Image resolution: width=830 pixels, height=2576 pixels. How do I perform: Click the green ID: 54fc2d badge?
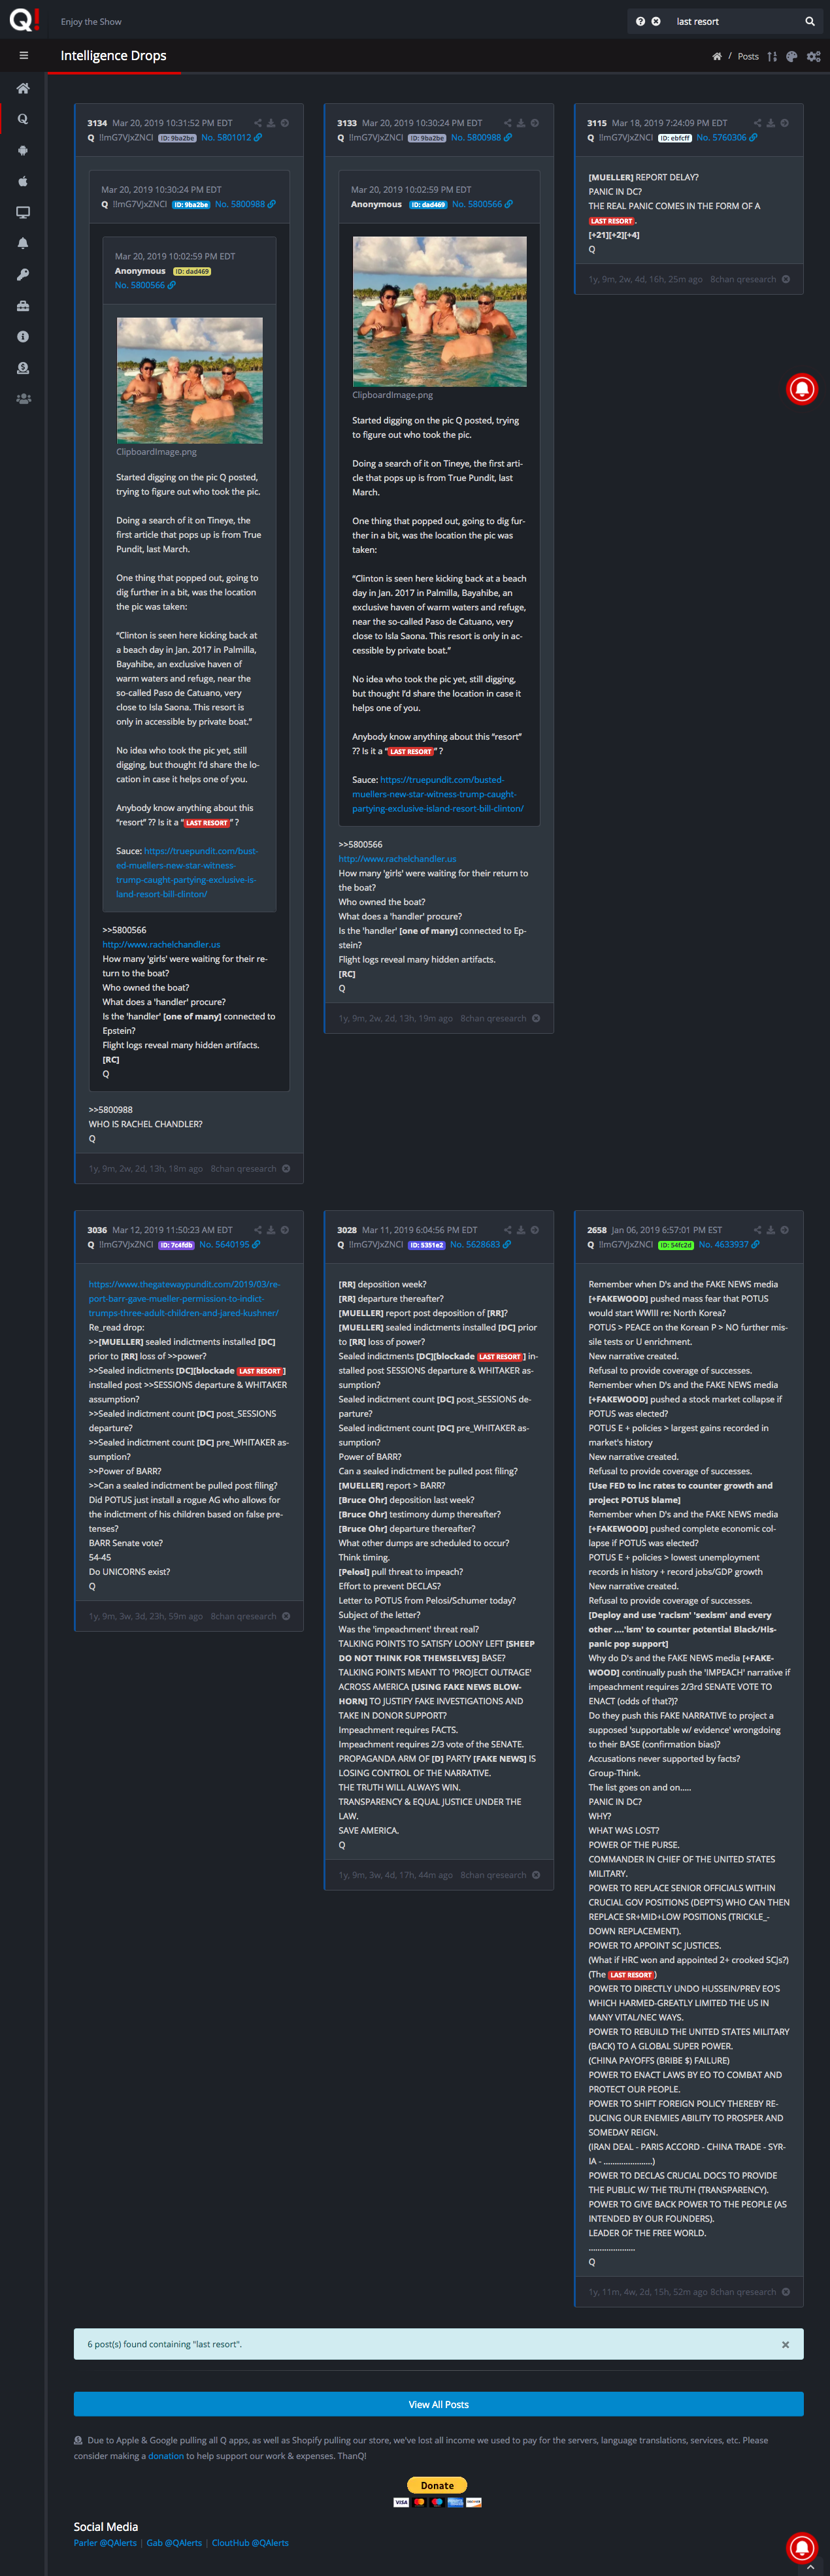coord(676,1245)
